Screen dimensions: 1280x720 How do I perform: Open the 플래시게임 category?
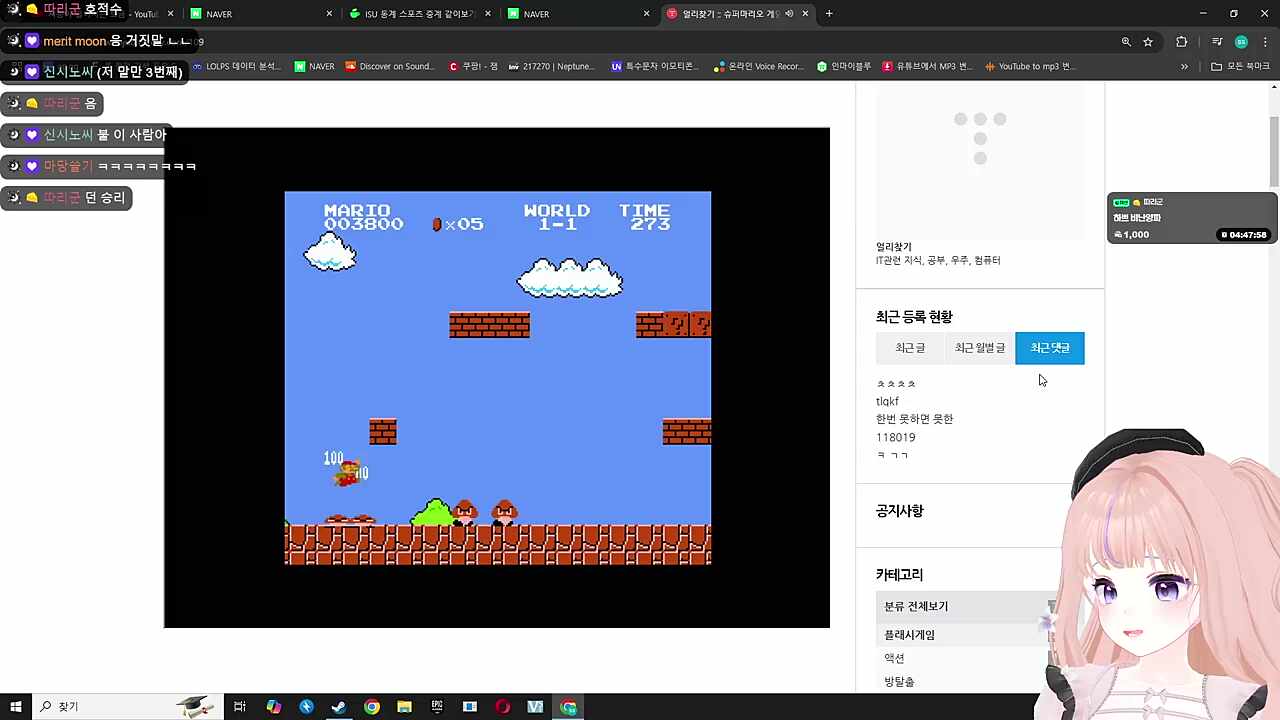coord(909,635)
